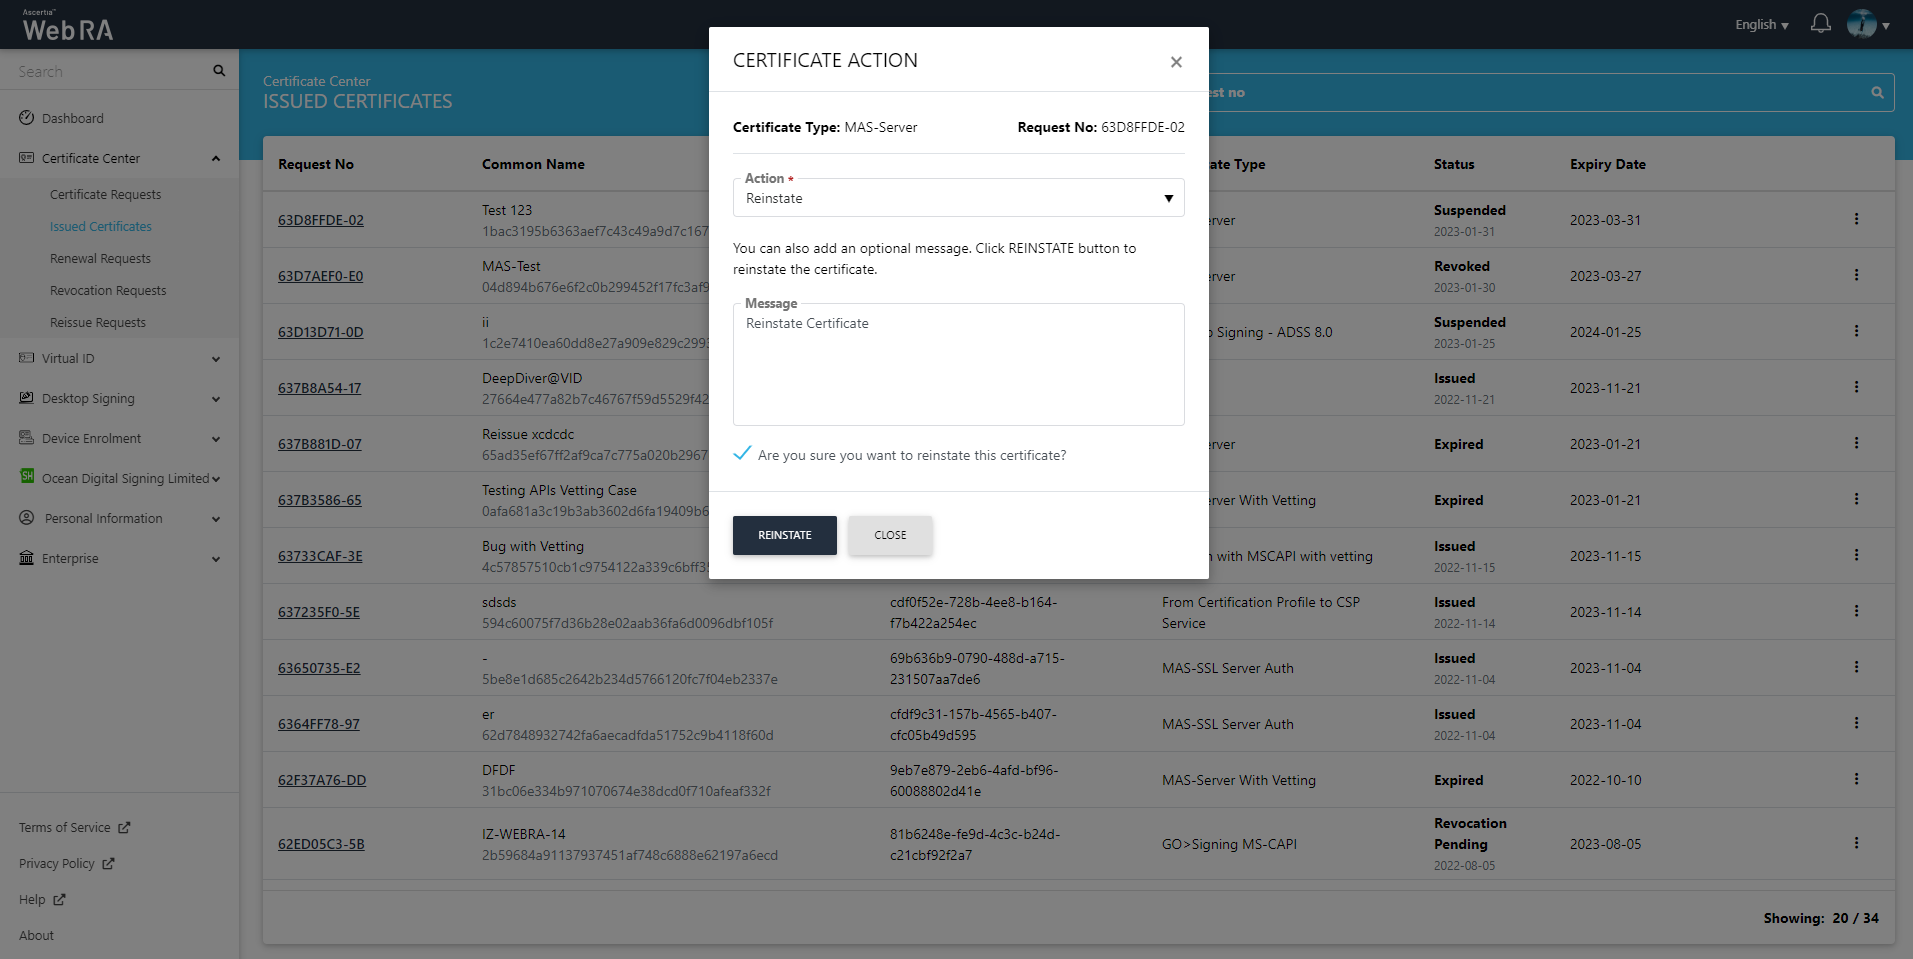Open Revocation Requests menu item
This screenshot has height=959, width=1913.
(x=108, y=290)
